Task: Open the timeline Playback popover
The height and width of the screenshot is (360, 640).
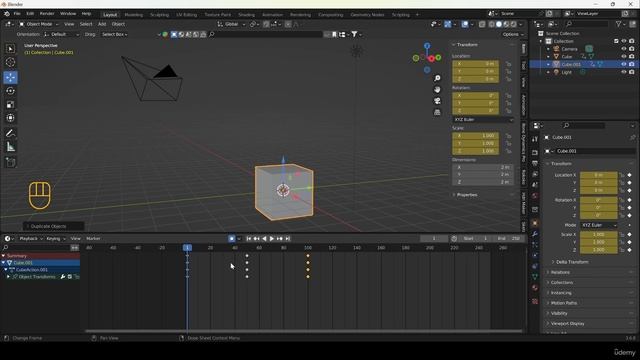Action: 31,239
